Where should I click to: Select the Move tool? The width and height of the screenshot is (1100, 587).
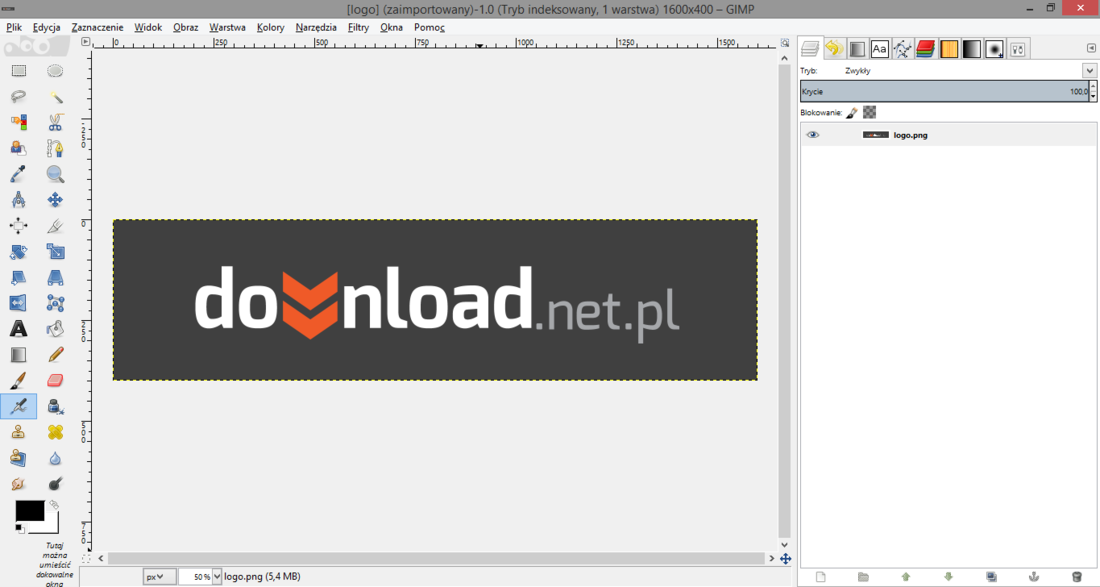(55, 200)
